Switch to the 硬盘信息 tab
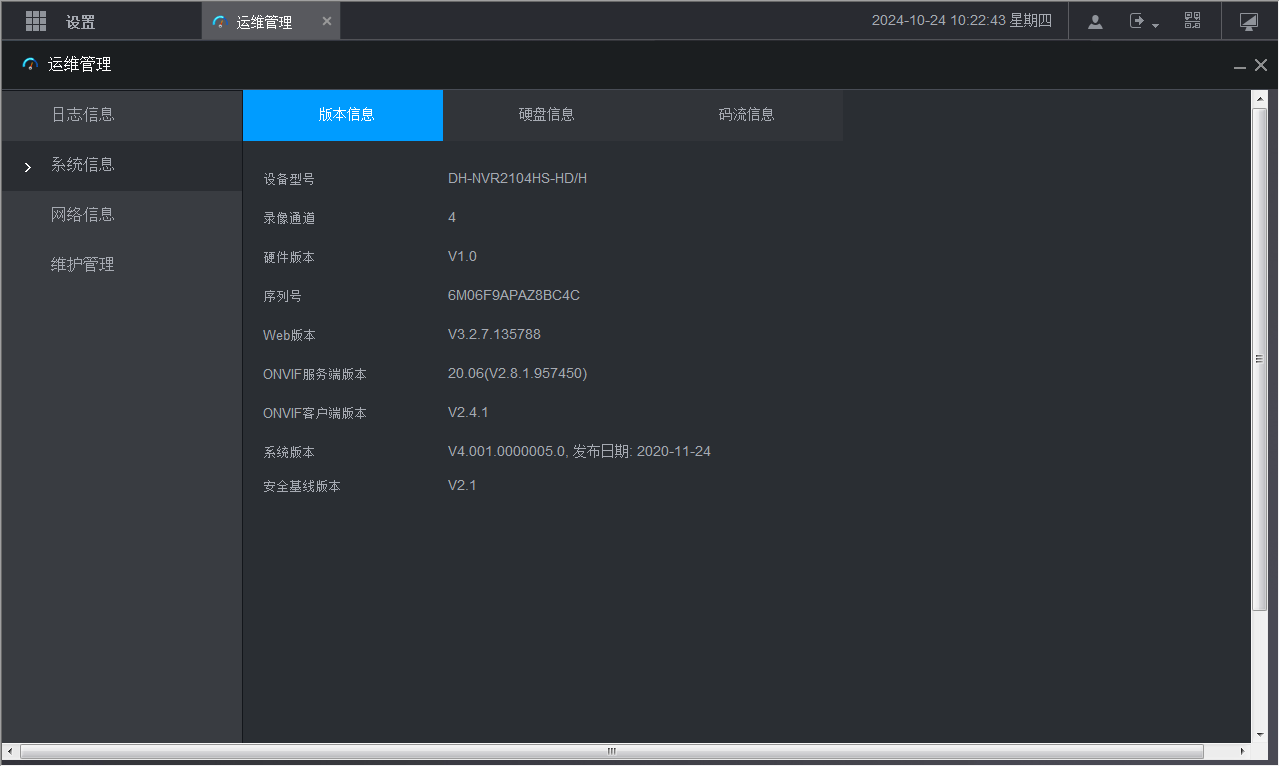 (546, 115)
